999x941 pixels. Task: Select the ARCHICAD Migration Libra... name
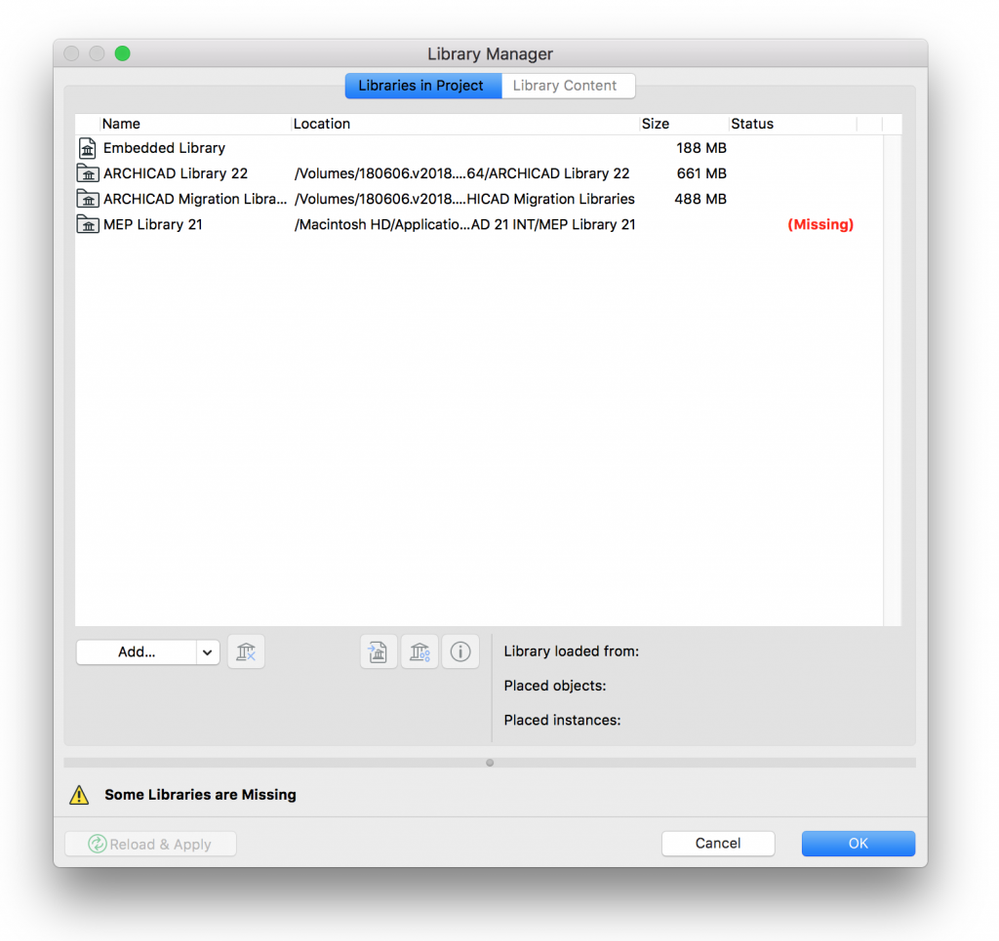pyautogui.click(x=195, y=199)
